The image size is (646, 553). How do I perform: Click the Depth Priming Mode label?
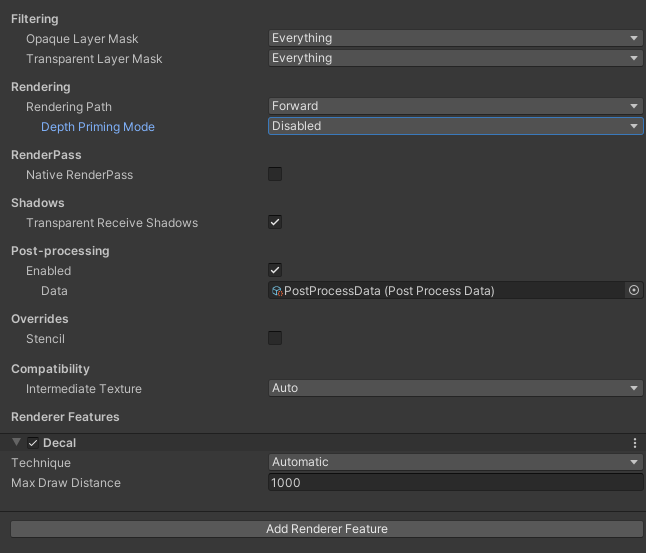click(98, 127)
